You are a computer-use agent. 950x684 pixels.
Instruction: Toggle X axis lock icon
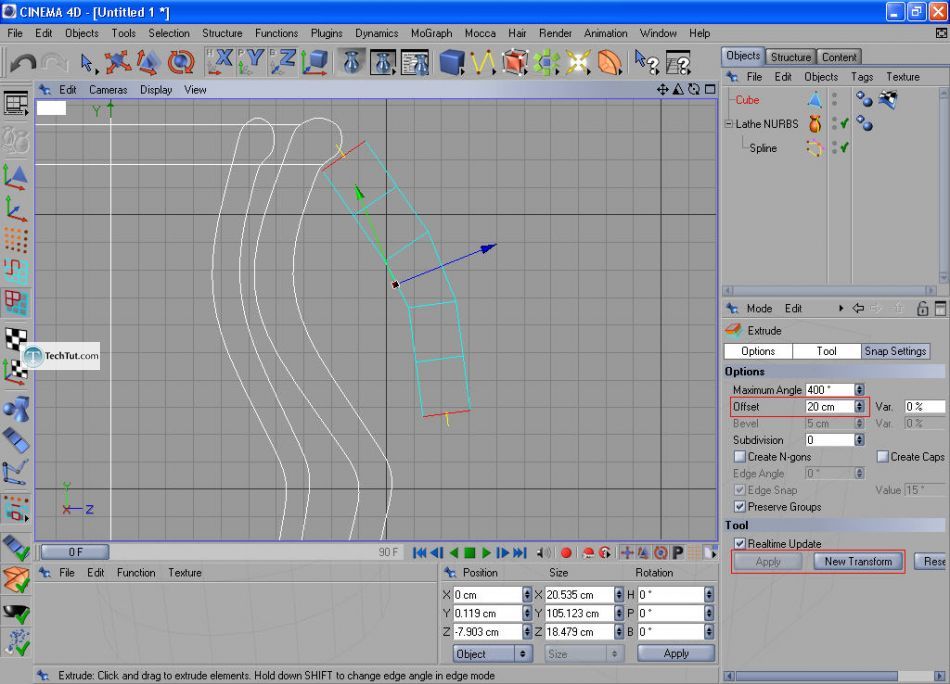click(220, 62)
